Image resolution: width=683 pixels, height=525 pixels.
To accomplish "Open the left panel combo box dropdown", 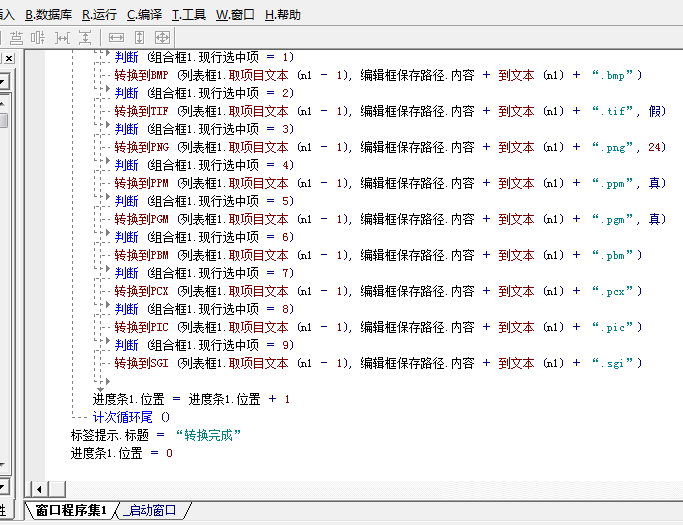I will point(4,81).
